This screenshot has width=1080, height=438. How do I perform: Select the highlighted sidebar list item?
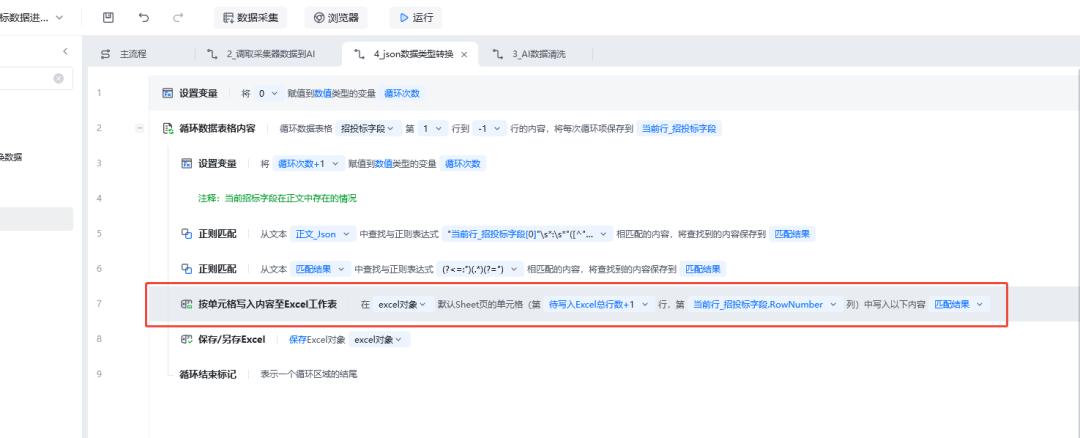(37, 219)
